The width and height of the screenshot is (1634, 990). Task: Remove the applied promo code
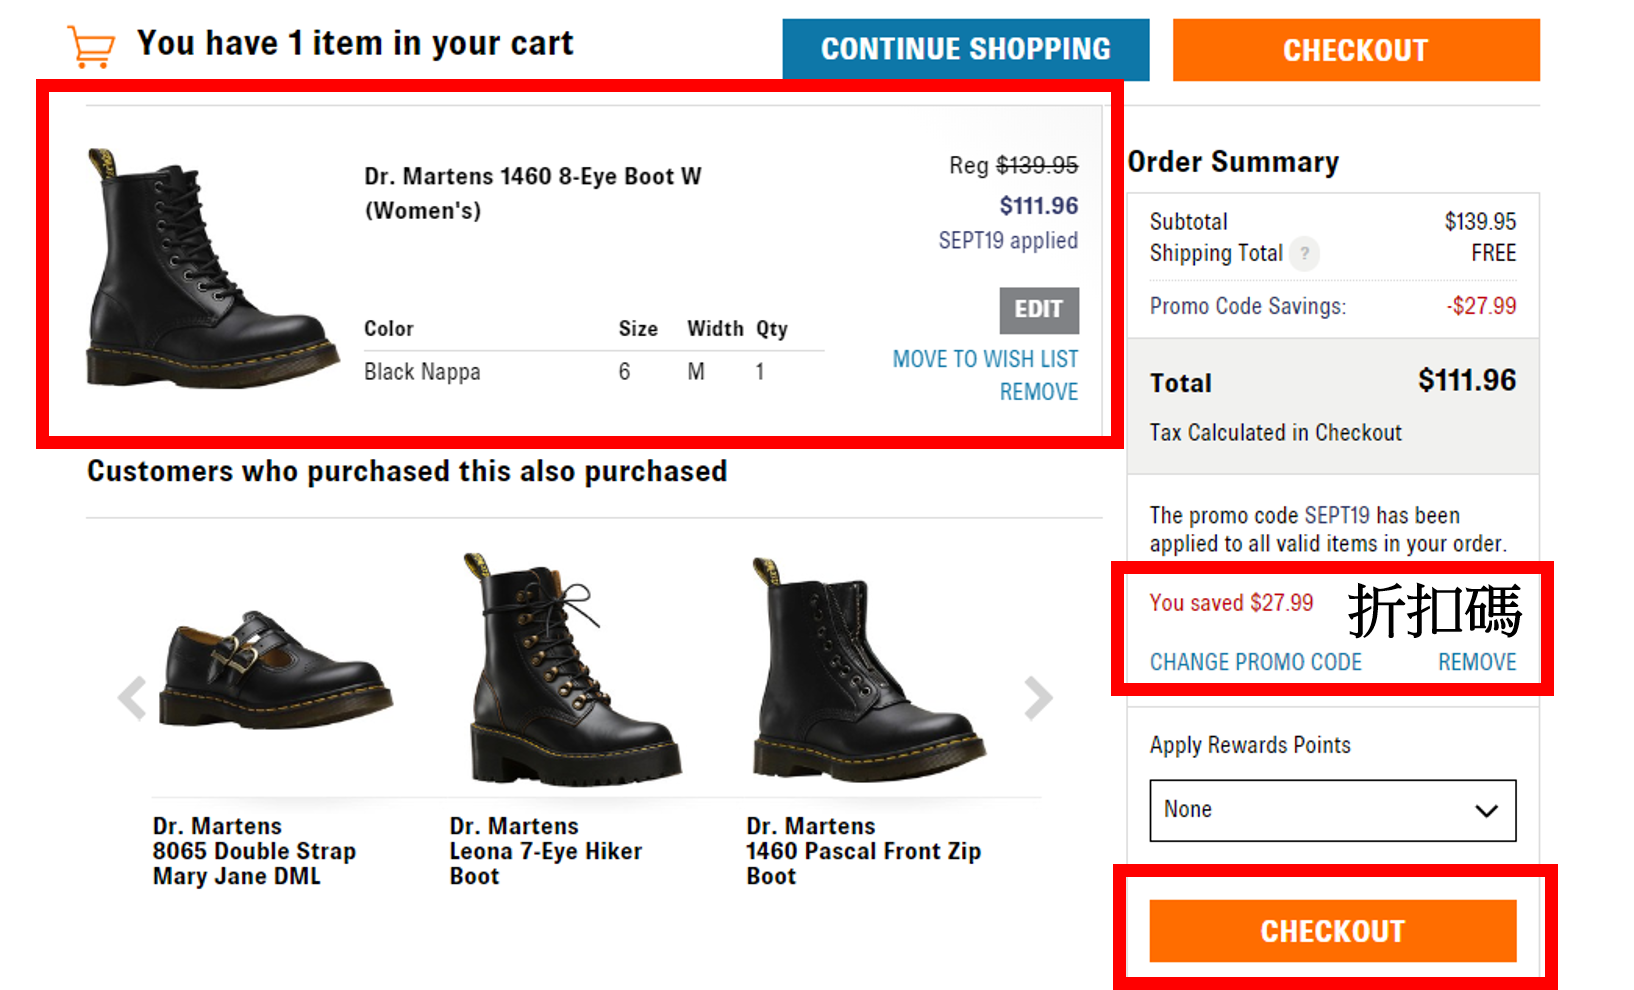coord(1477,662)
